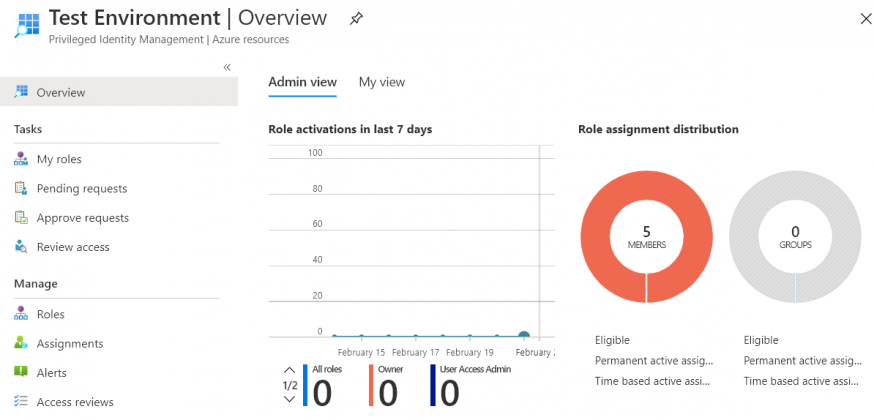874x420 pixels.
Task: Go to next legend page arrow
Action: (290, 399)
